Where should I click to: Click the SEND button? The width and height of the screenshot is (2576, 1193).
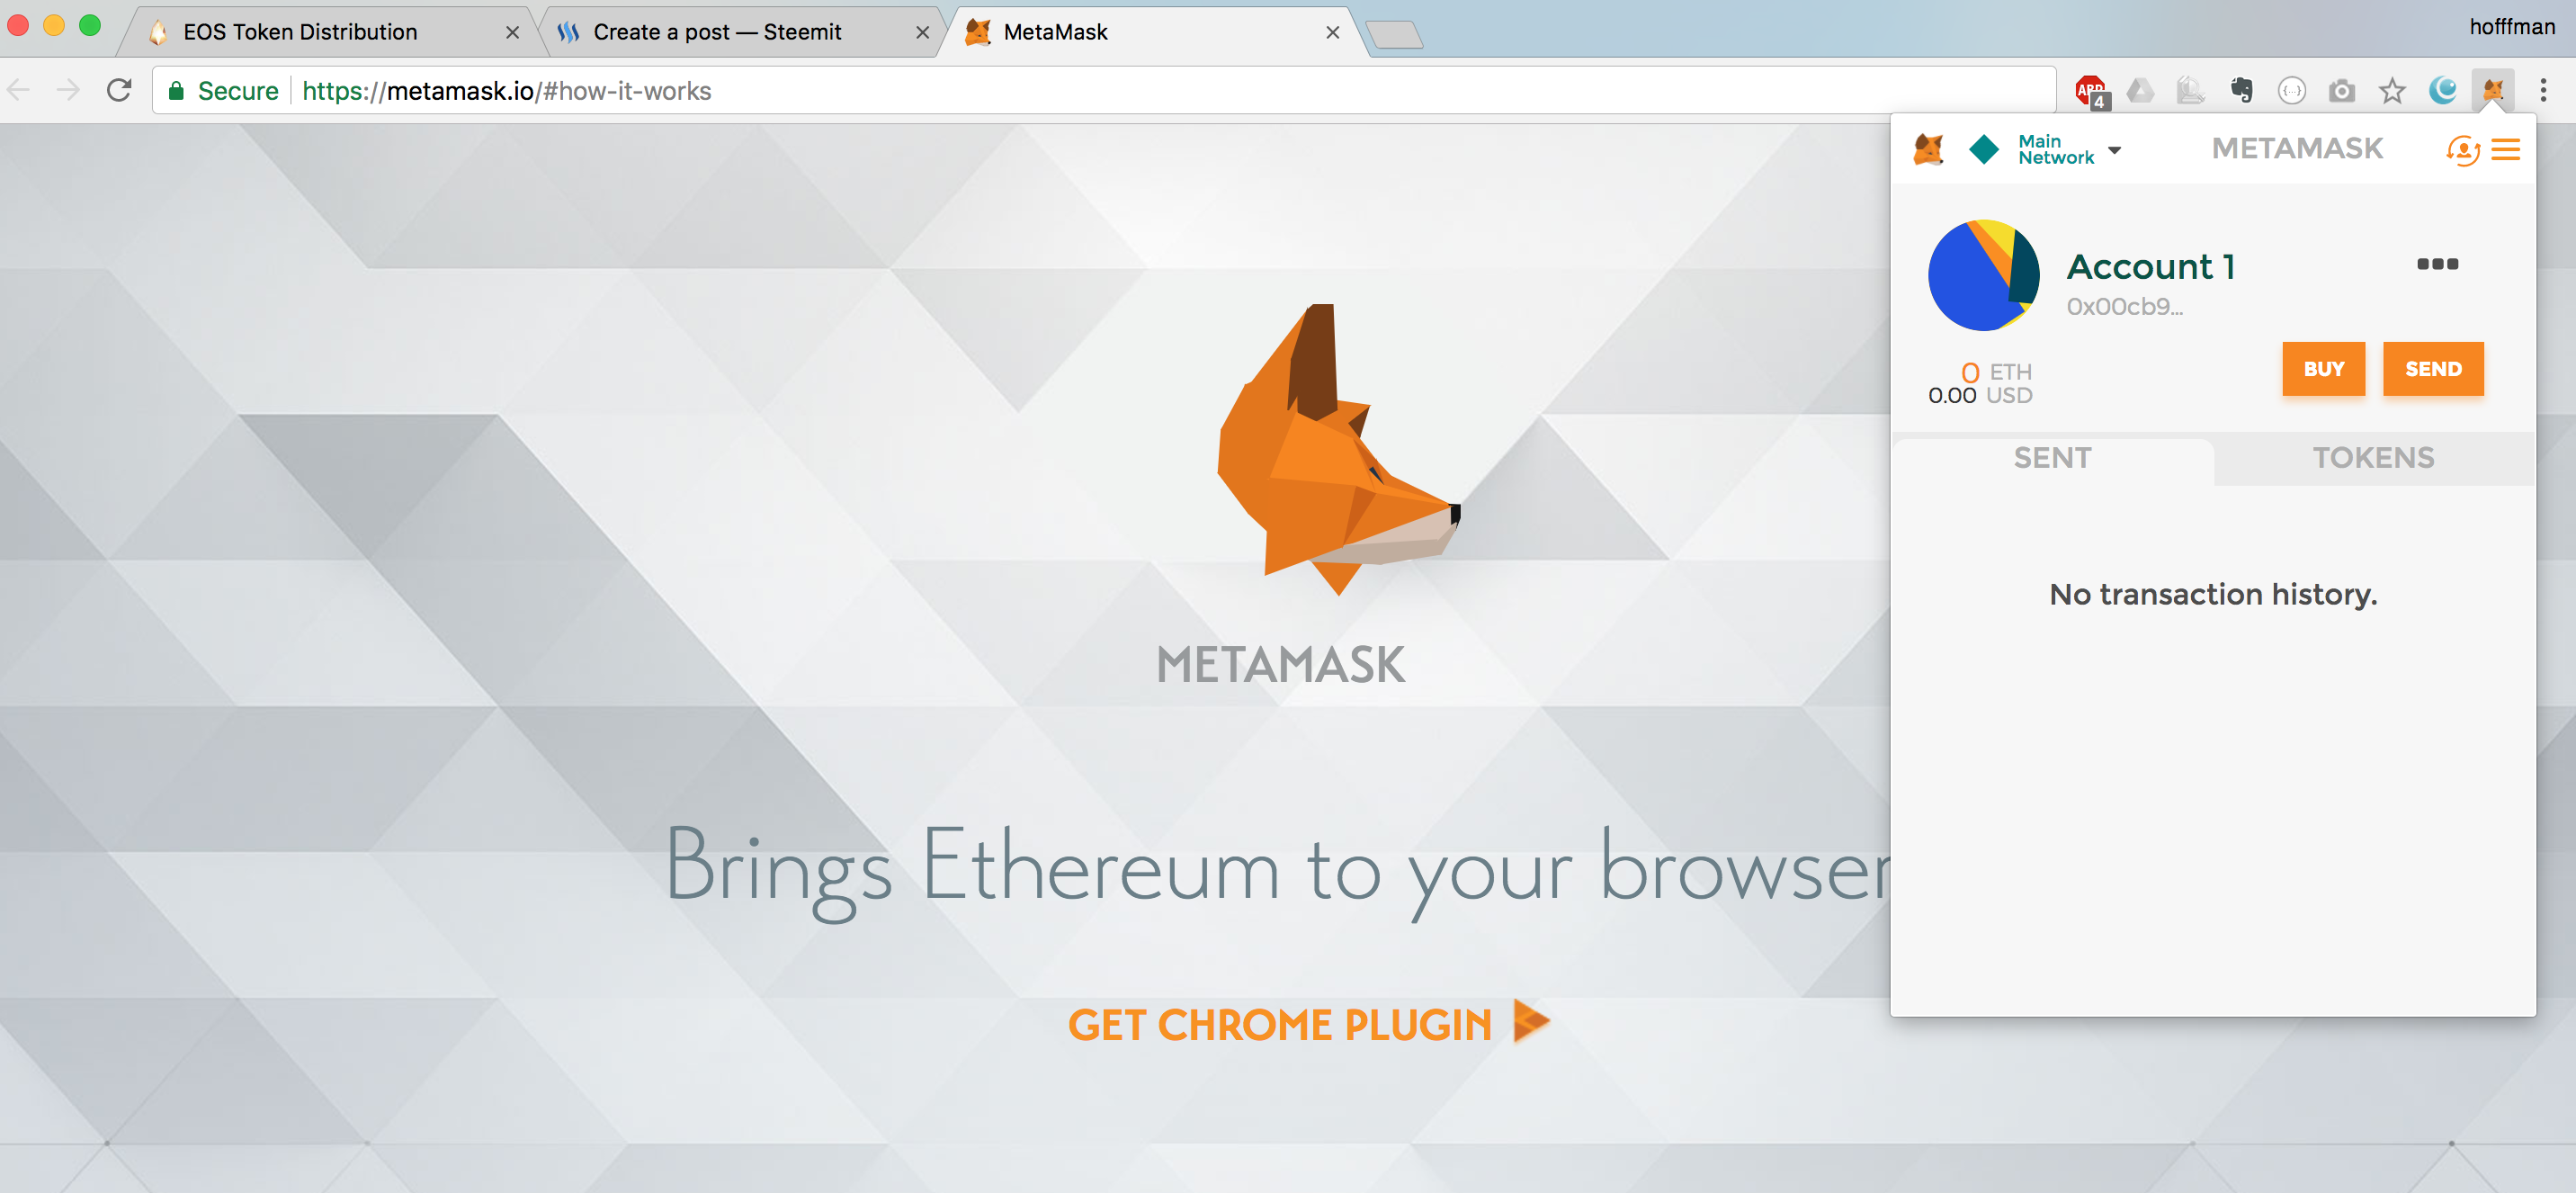tap(2433, 369)
